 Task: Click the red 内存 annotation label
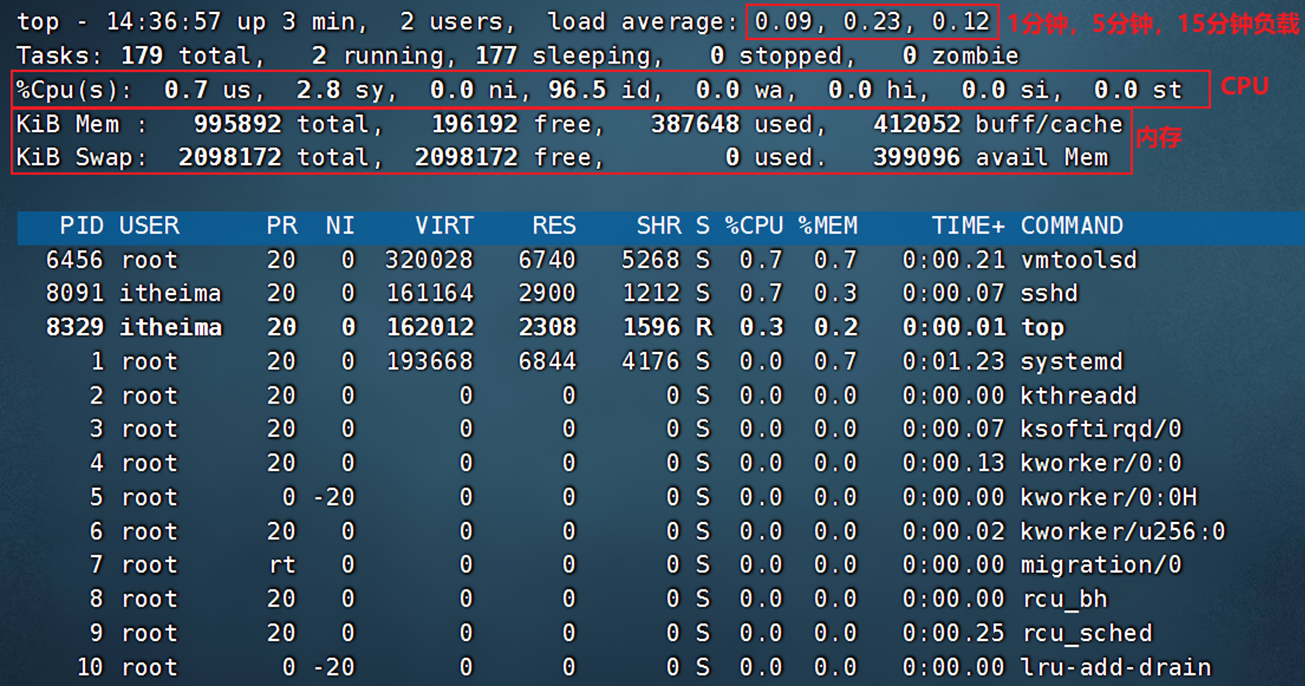(1159, 139)
